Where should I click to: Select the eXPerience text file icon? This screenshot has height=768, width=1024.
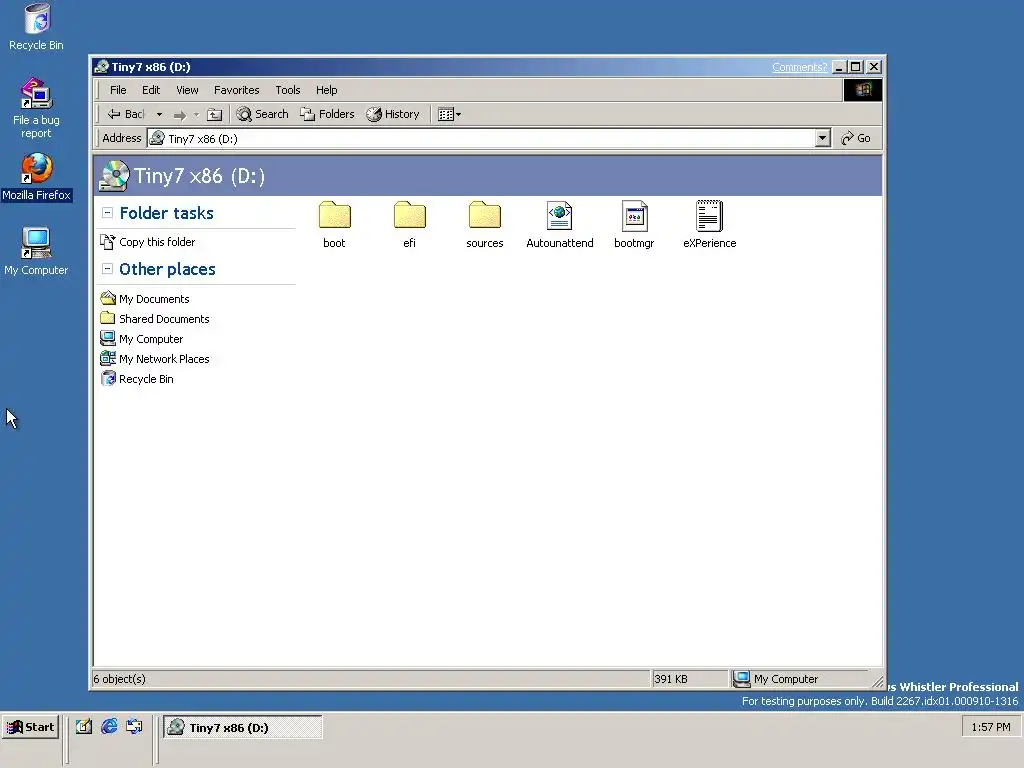(709, 216)
